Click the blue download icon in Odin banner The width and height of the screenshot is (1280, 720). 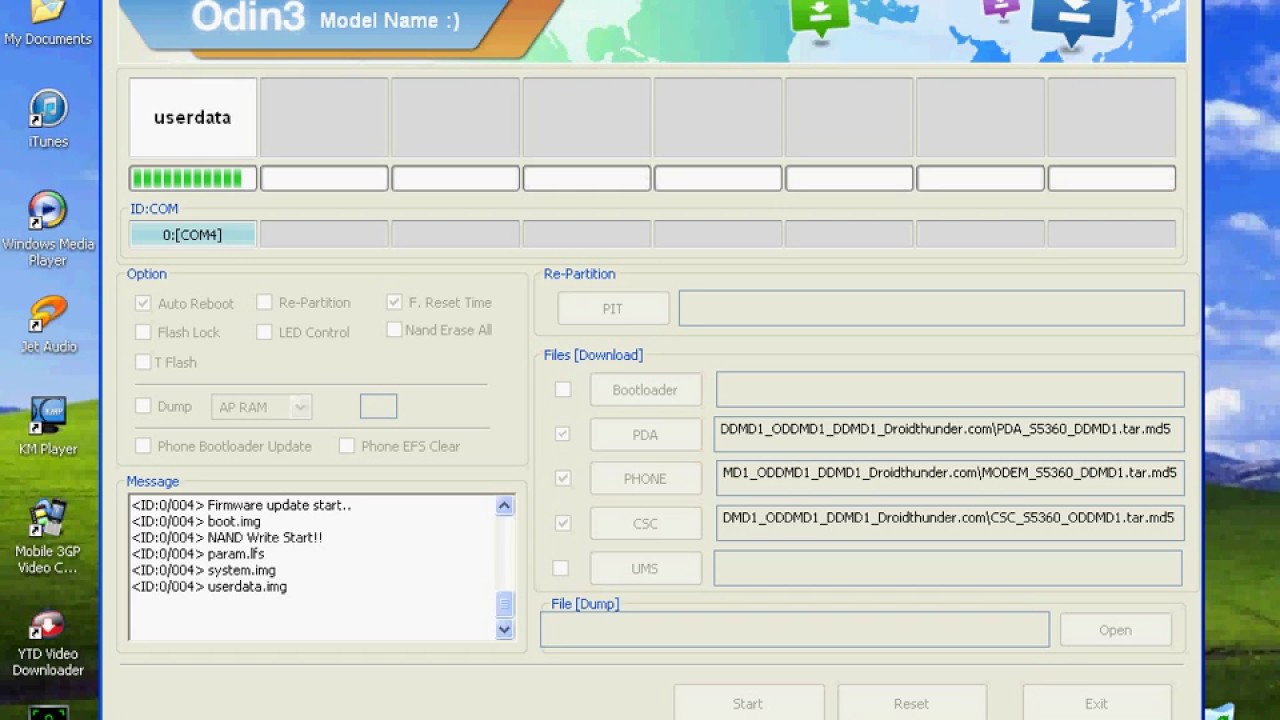1072,22
